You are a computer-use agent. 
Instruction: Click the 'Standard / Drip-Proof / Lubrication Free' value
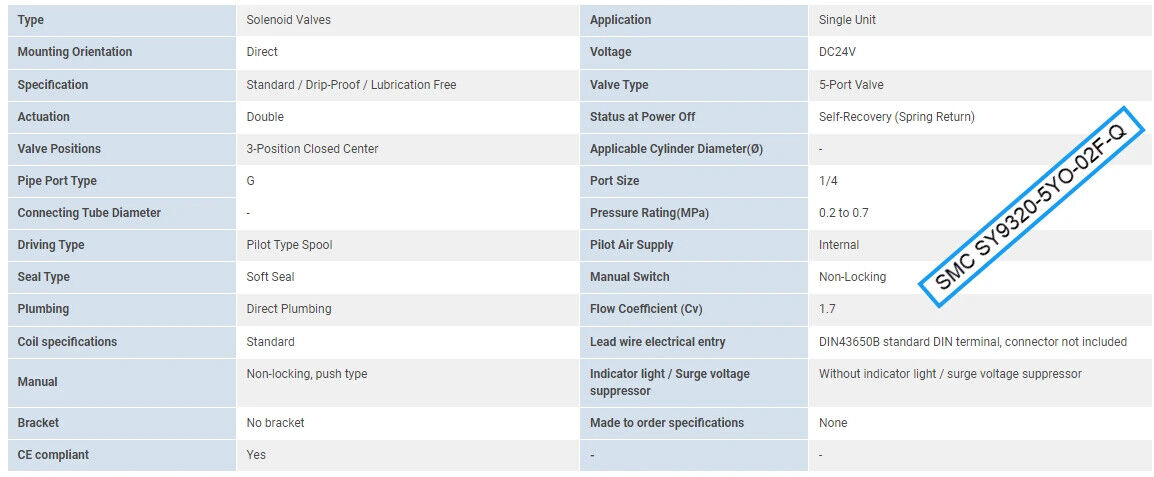tap(351, 85)
